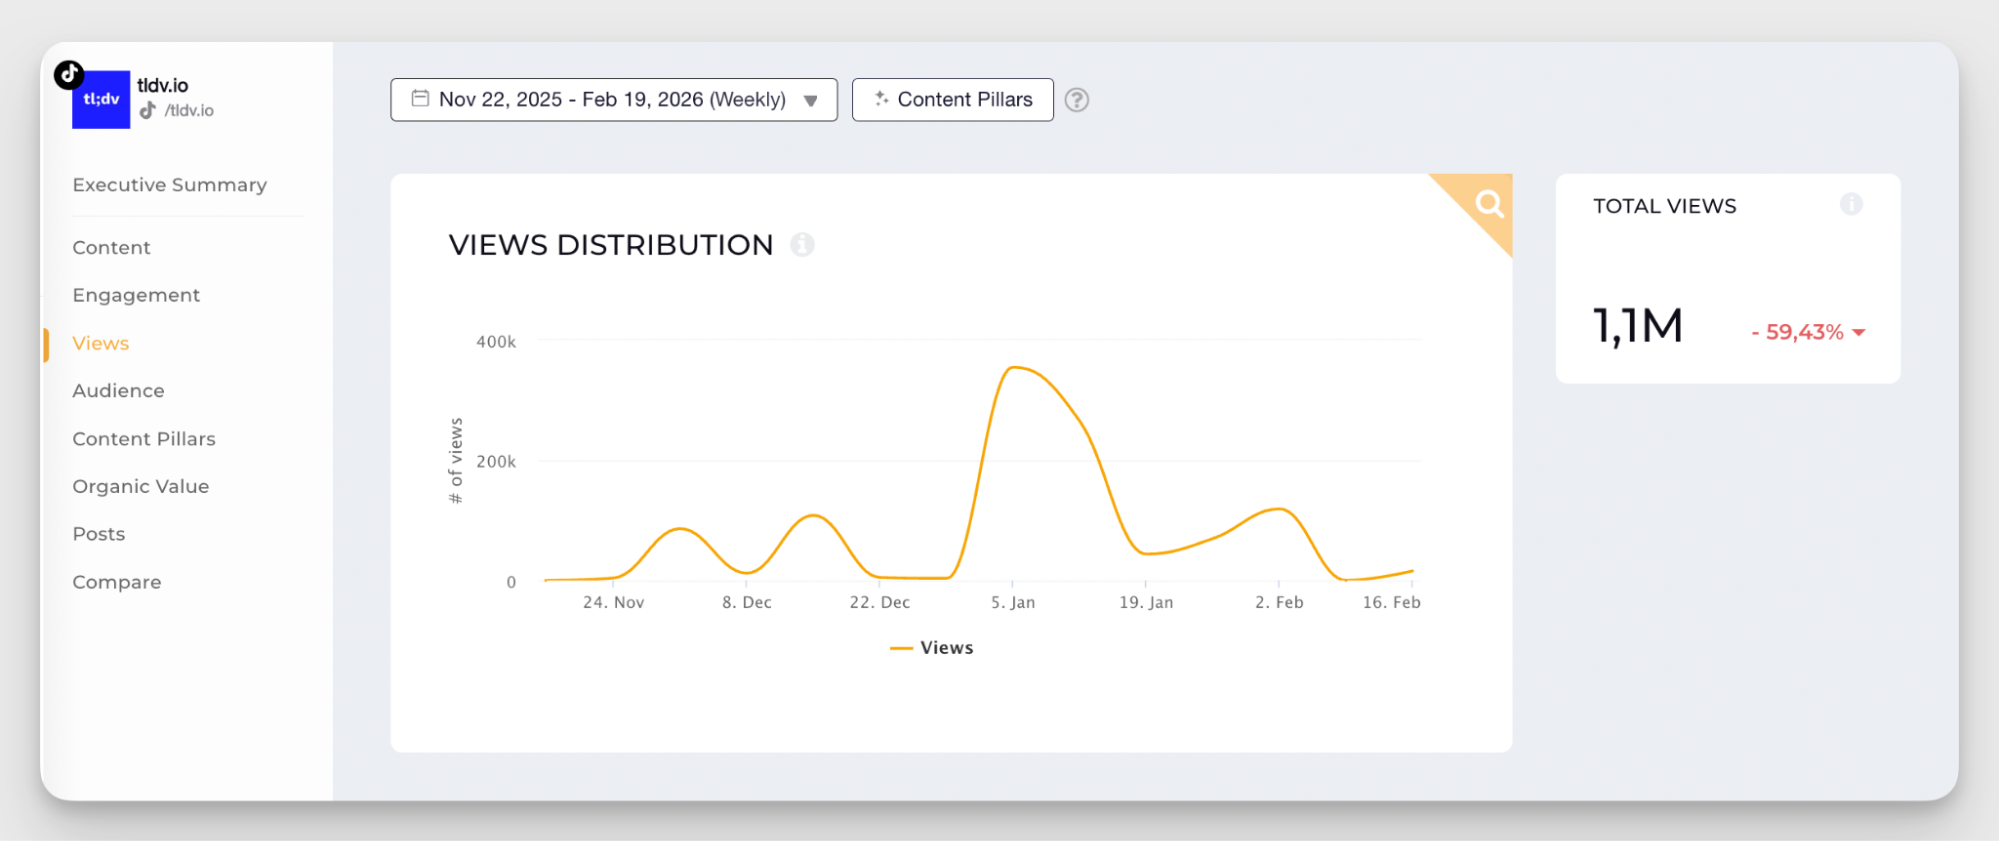The height and width of the screenshot is (842, 1999).
Task: Go to the Engagement section
Action: [x=136, y=295]
